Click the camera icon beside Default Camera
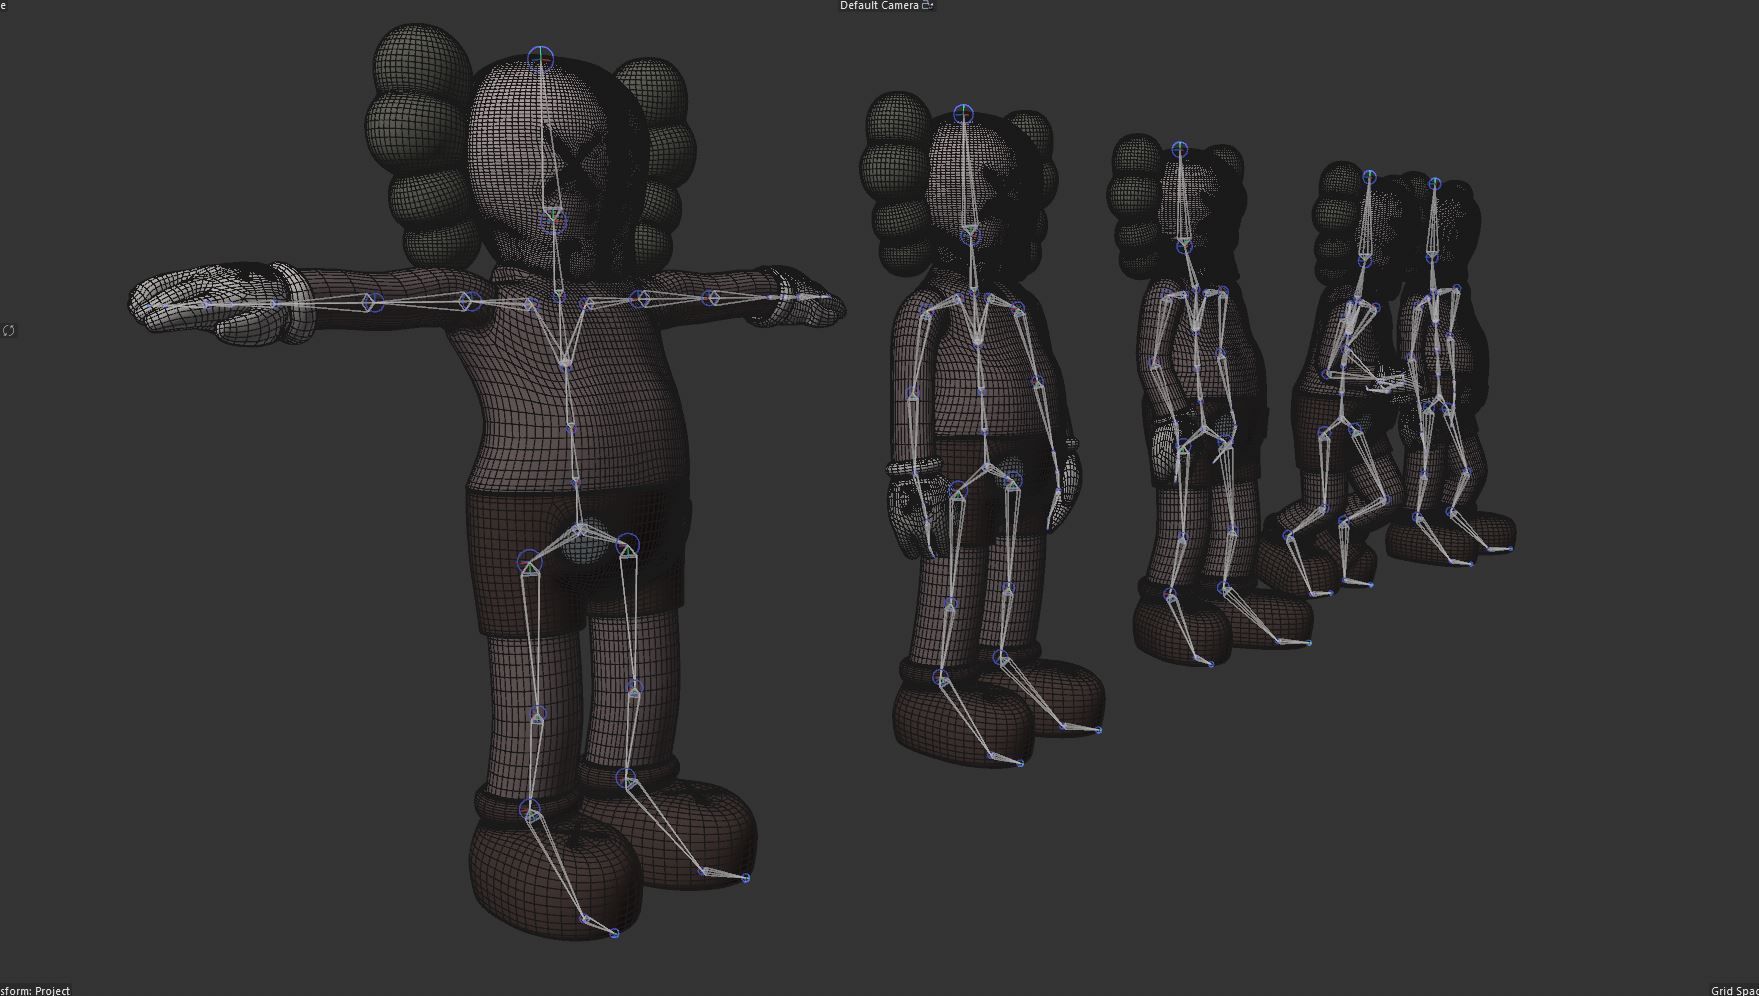 point(928,6)
